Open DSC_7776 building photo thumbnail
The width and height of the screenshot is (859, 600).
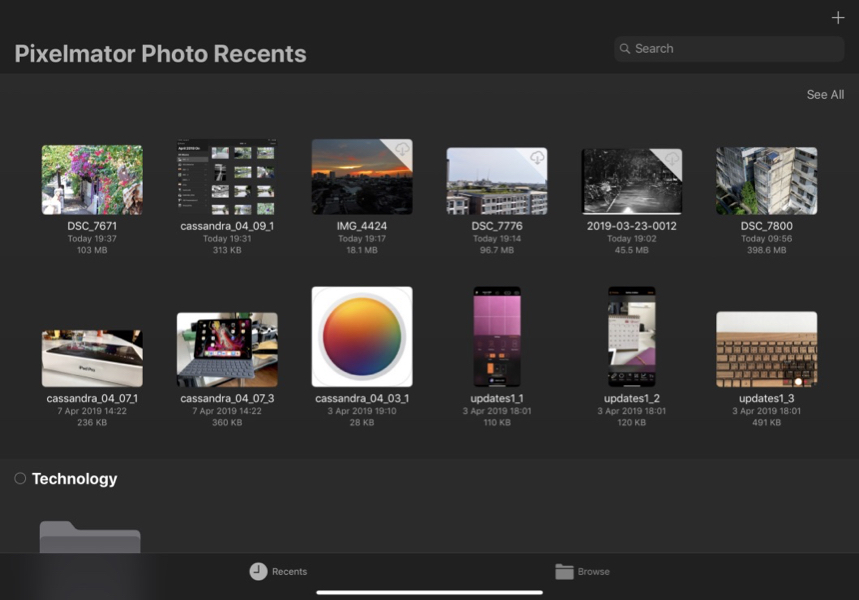(497, 181)
